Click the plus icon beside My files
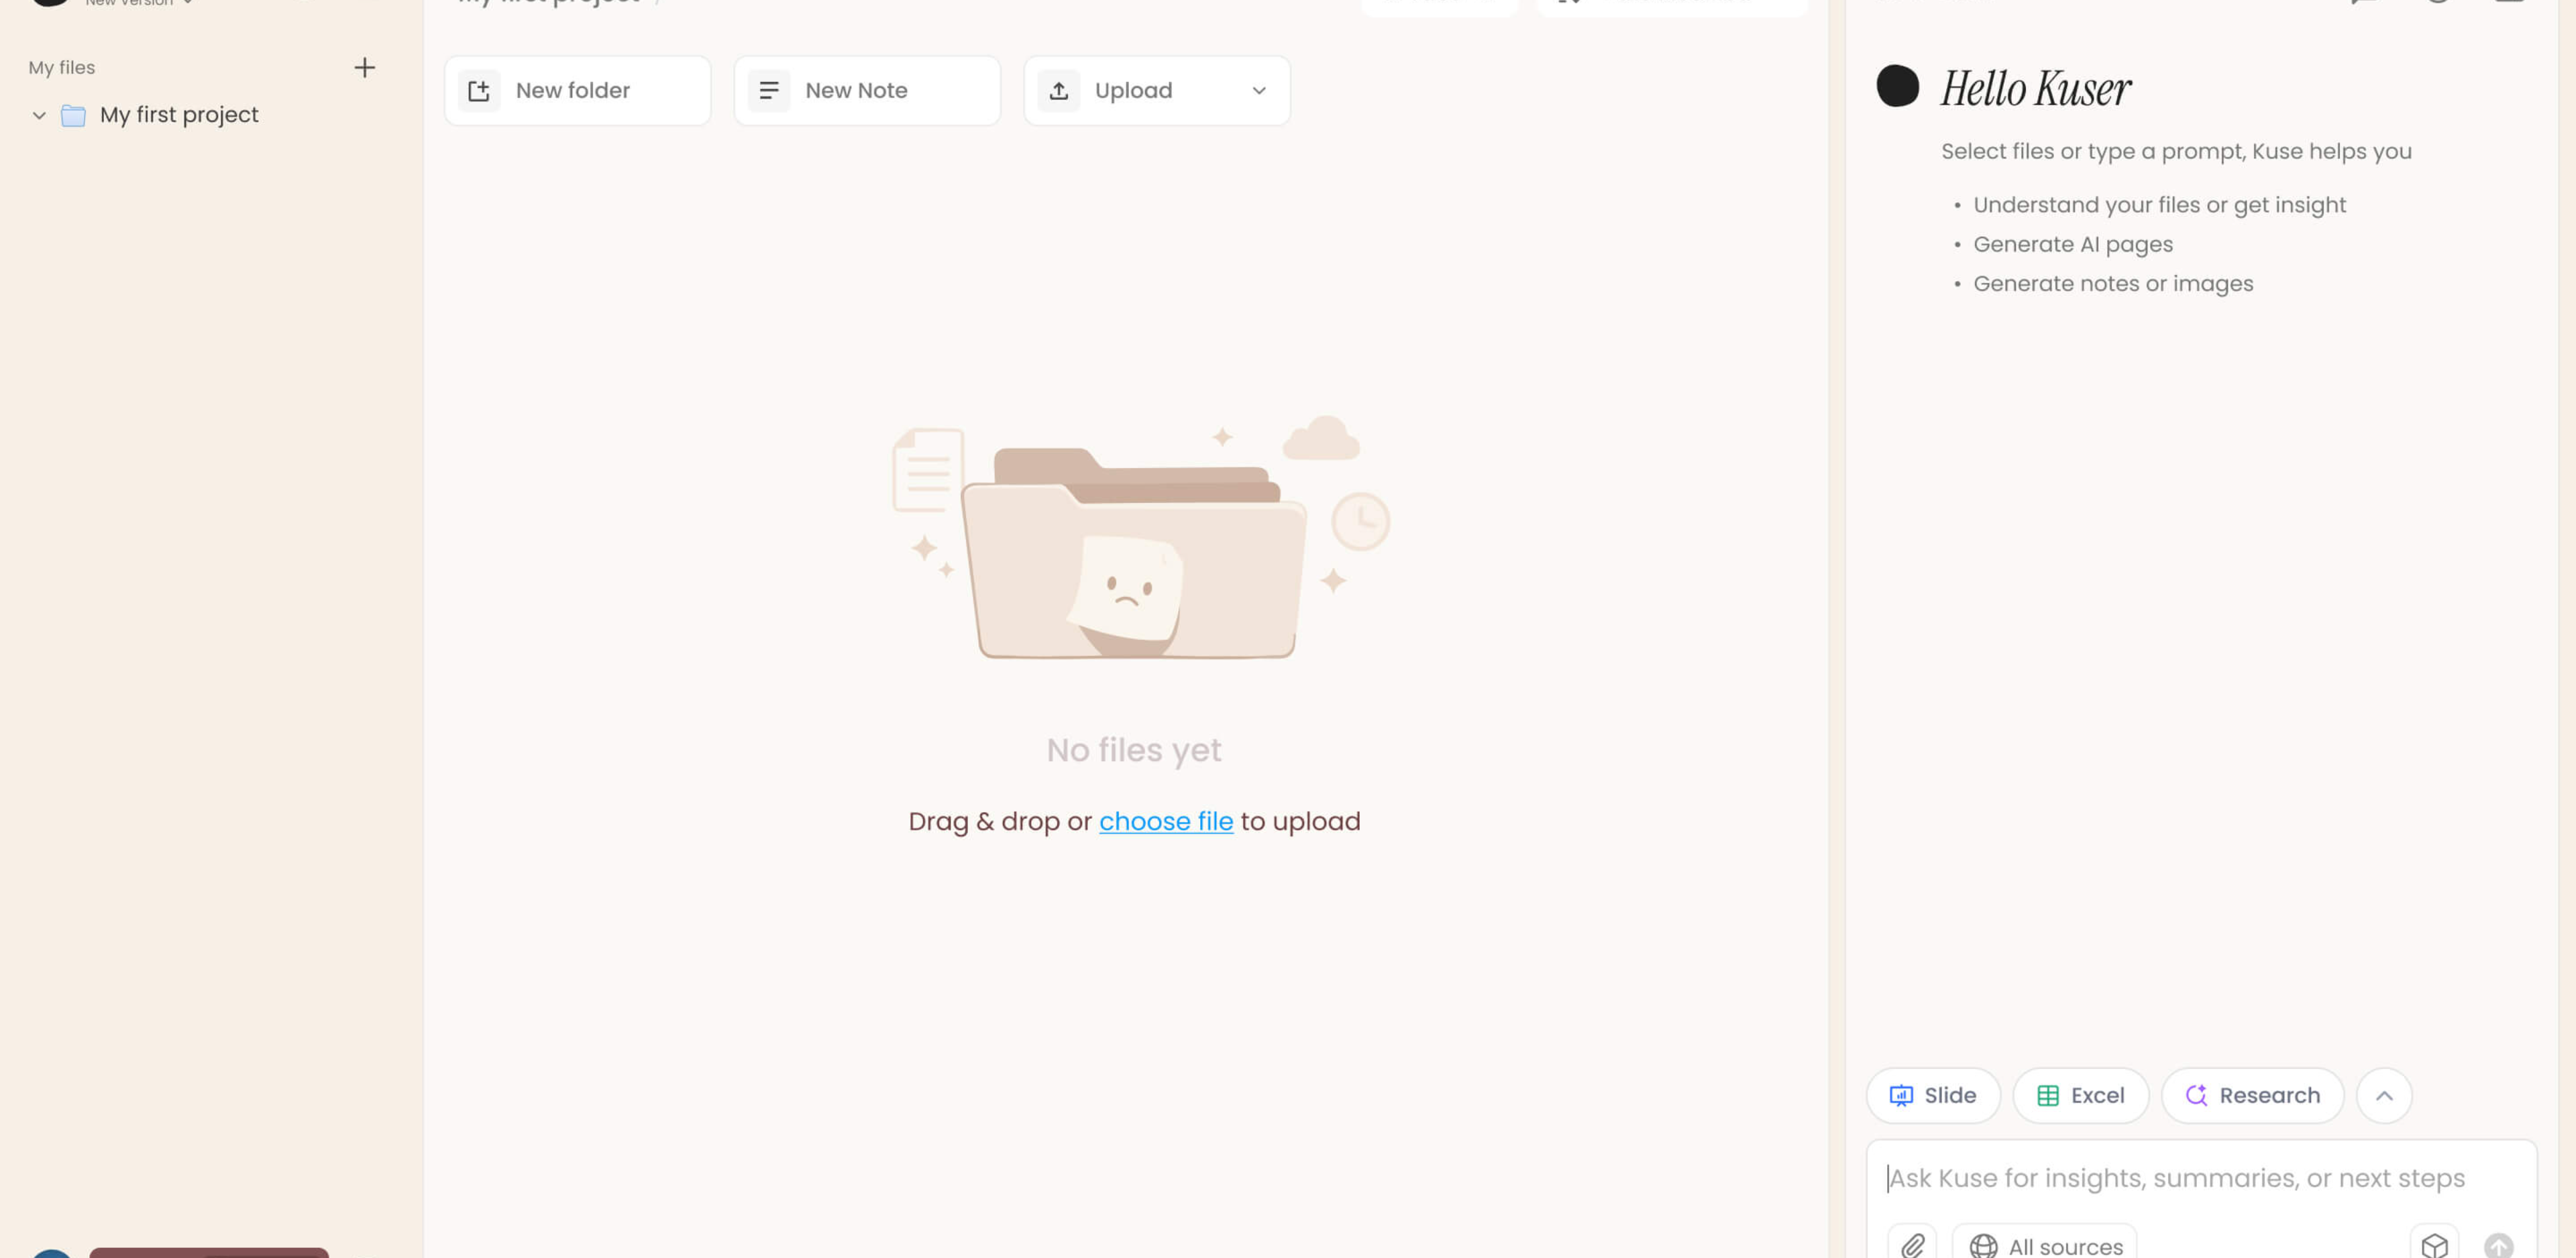The image size is (2576, 1258). click(x=364, y=68)
